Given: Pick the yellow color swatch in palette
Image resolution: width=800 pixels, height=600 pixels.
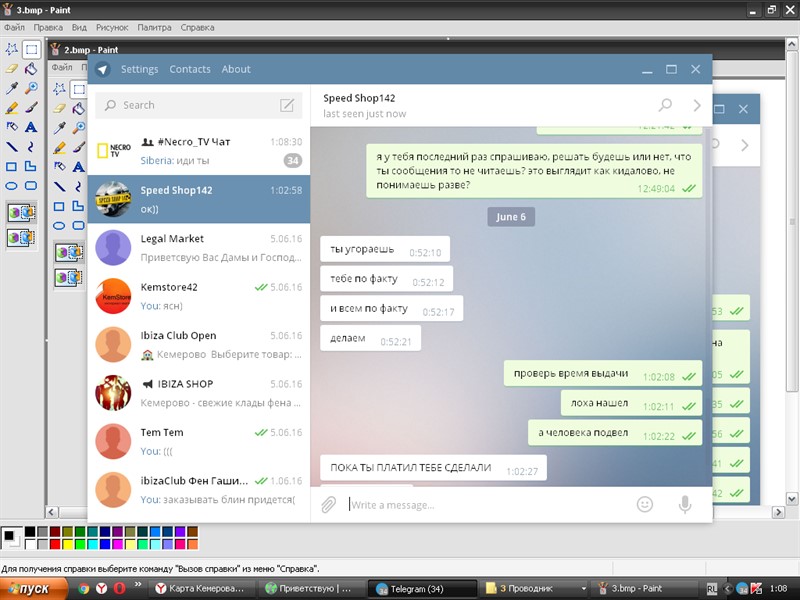Looking at the screenshot, I should coord(67,544).
